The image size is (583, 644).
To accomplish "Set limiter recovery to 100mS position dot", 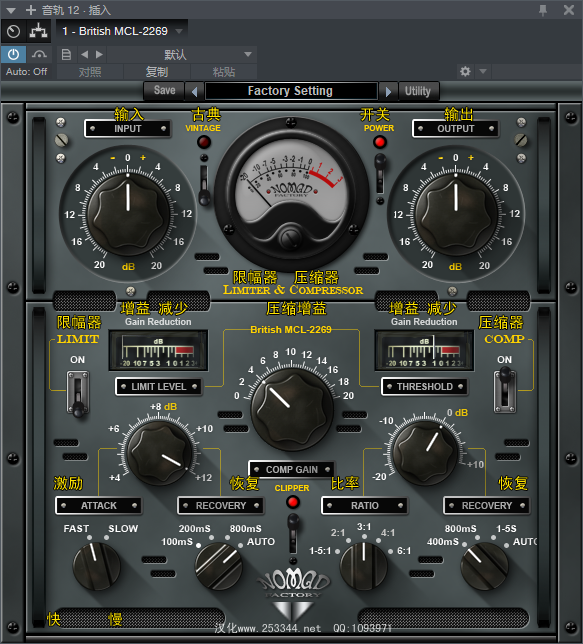I will click(198, 545).
